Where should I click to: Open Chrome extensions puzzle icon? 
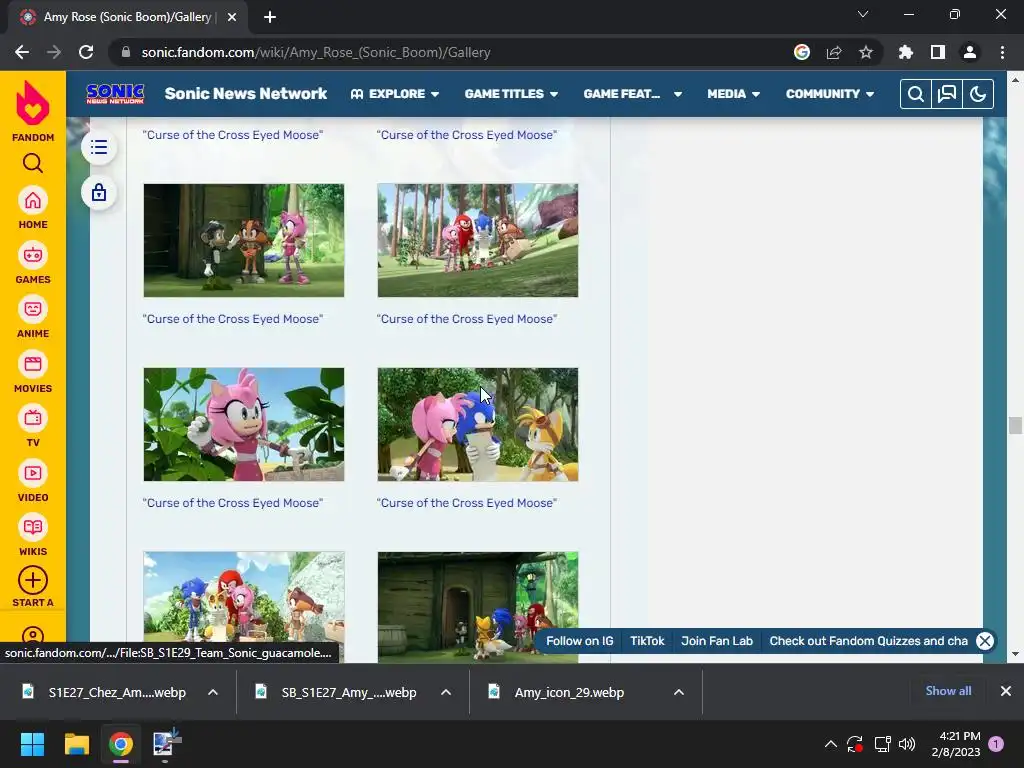point(906,52)
